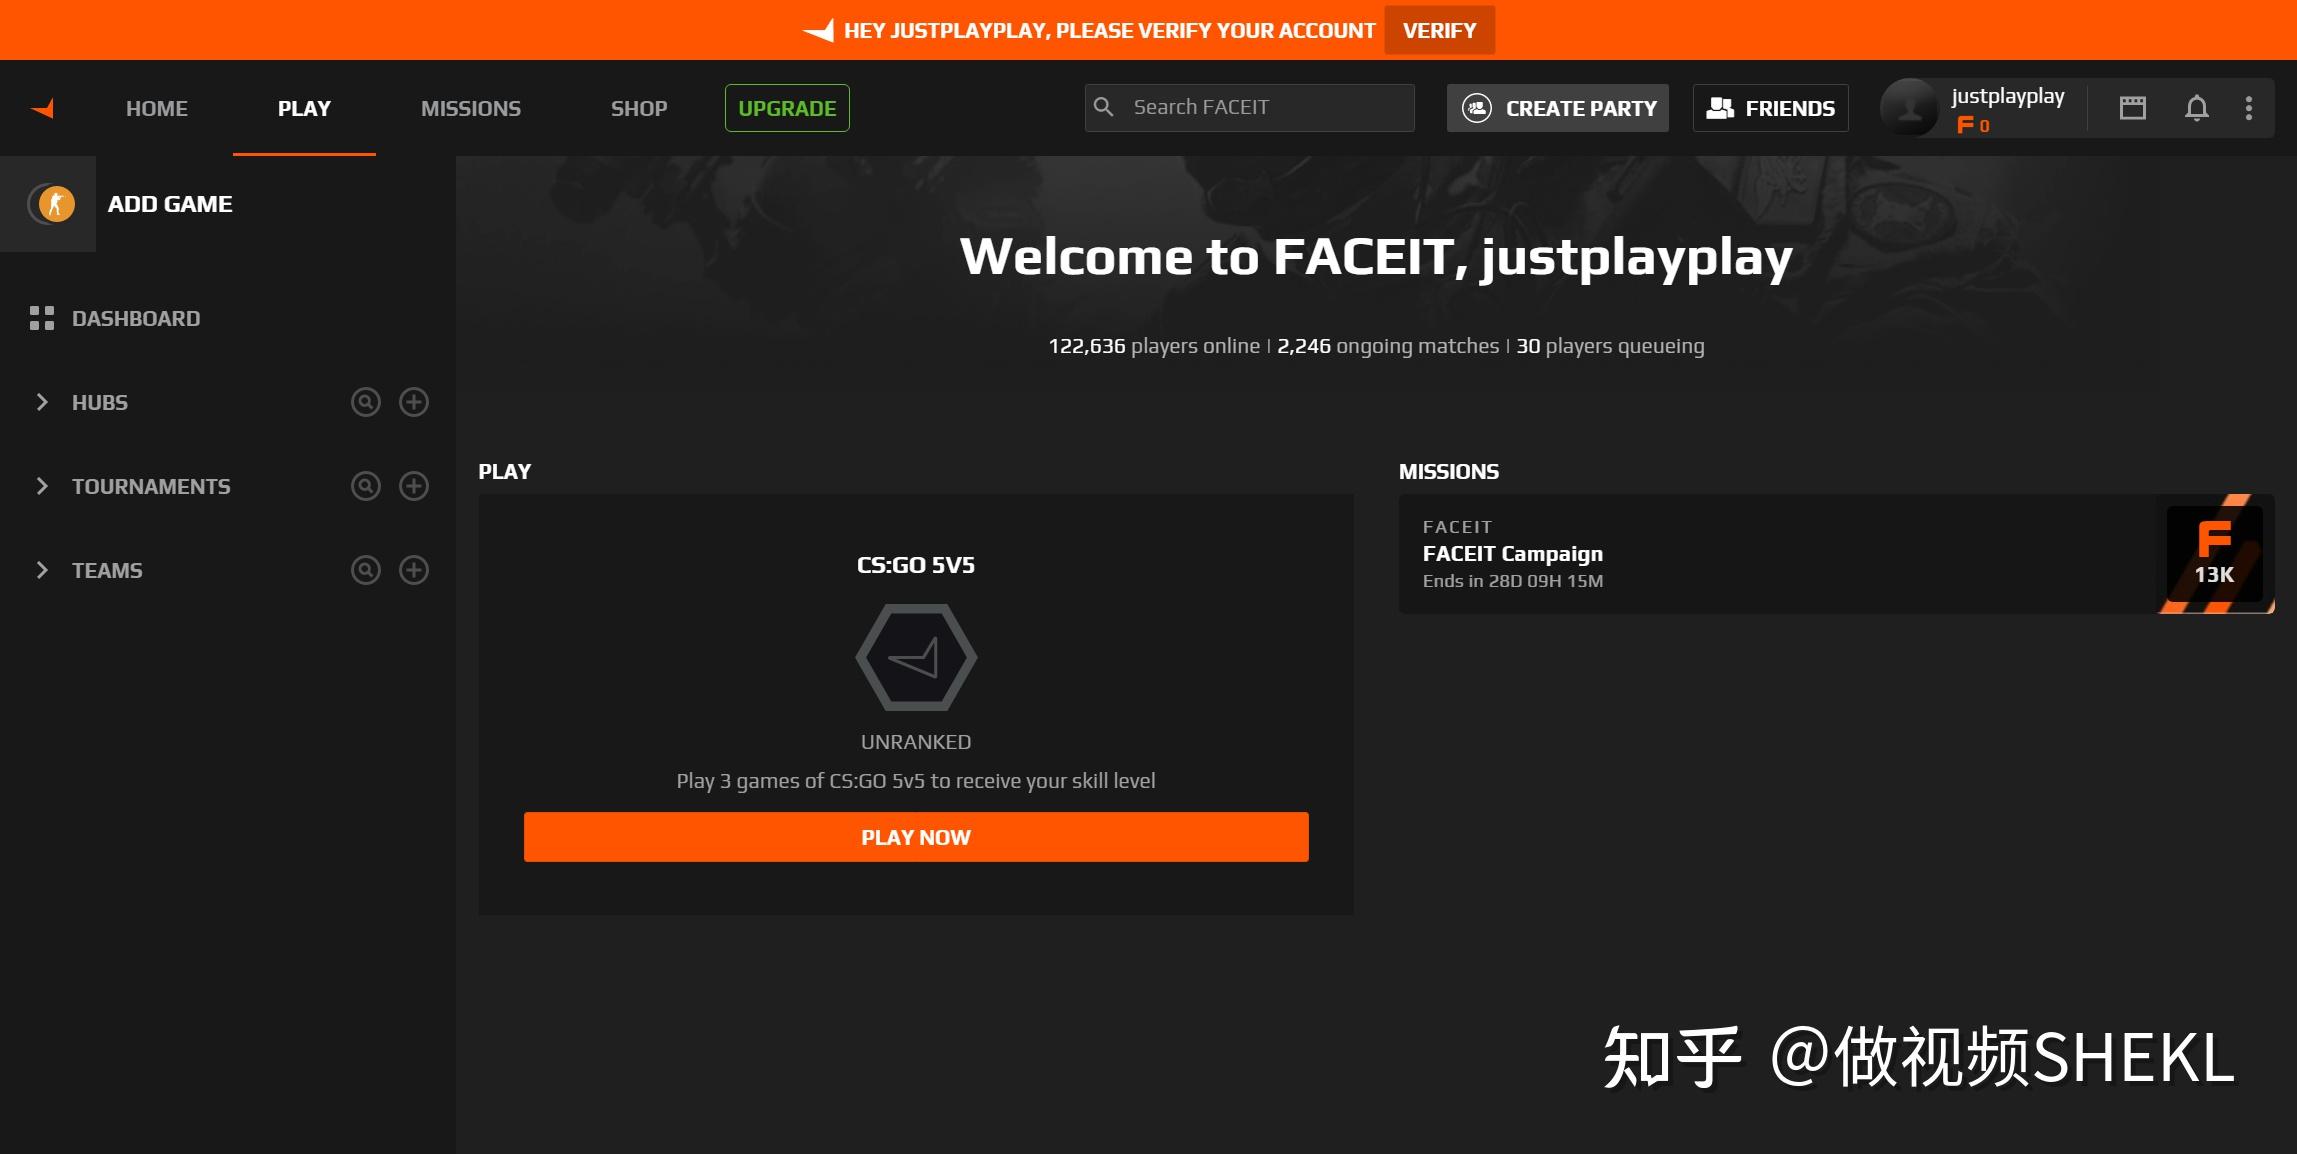Open the calendar/match history icon

coord(2132,107)
